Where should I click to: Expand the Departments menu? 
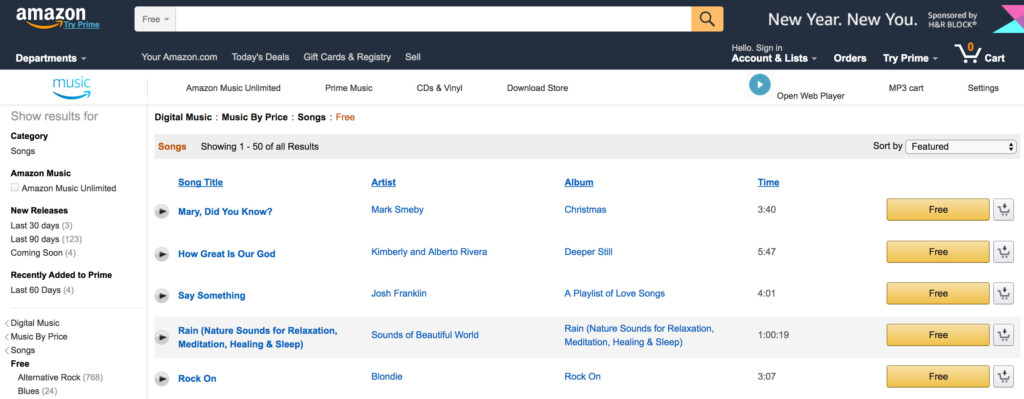click(51, 58)
